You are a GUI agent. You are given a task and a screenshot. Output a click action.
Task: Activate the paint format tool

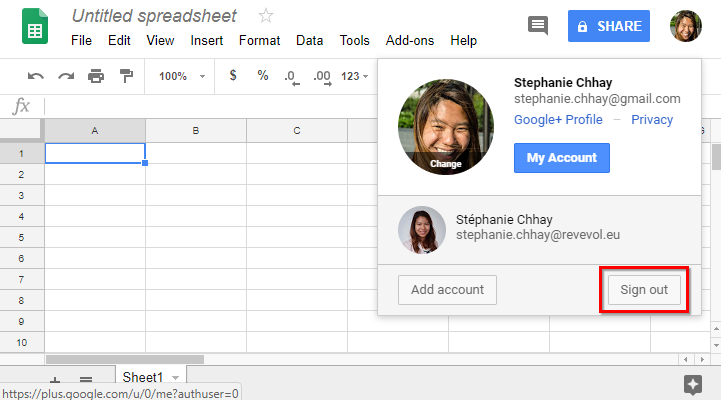click(126, 76)
